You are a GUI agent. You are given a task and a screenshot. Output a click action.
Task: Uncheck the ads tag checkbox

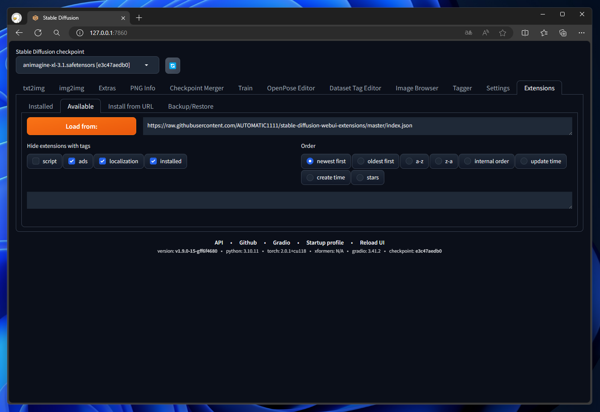[x=72, y=161]
